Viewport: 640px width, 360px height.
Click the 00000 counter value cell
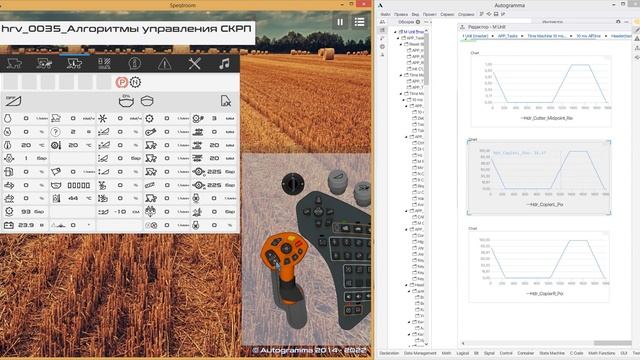pyautogui.click(x=78, y=185)
